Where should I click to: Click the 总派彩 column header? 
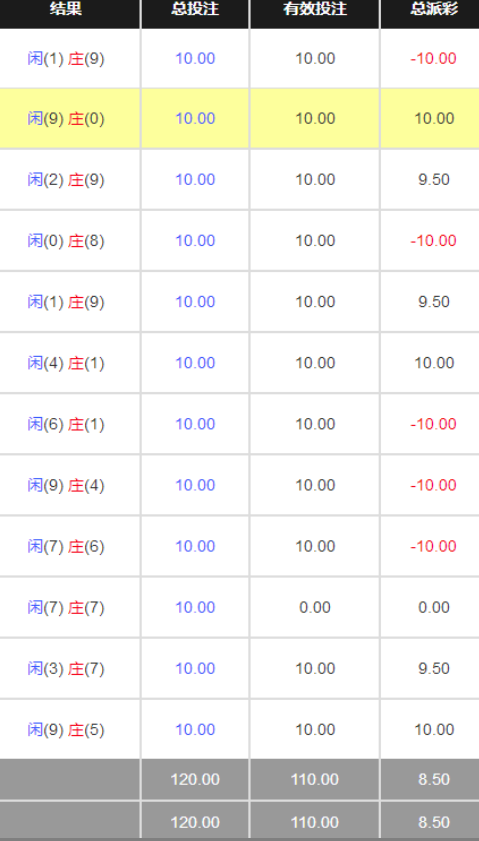(434, 9)
